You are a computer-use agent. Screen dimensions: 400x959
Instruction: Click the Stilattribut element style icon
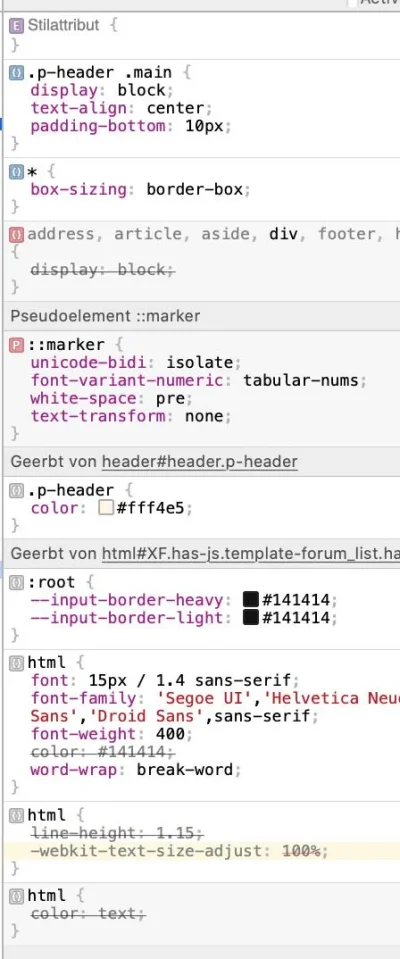coord(17,26)
